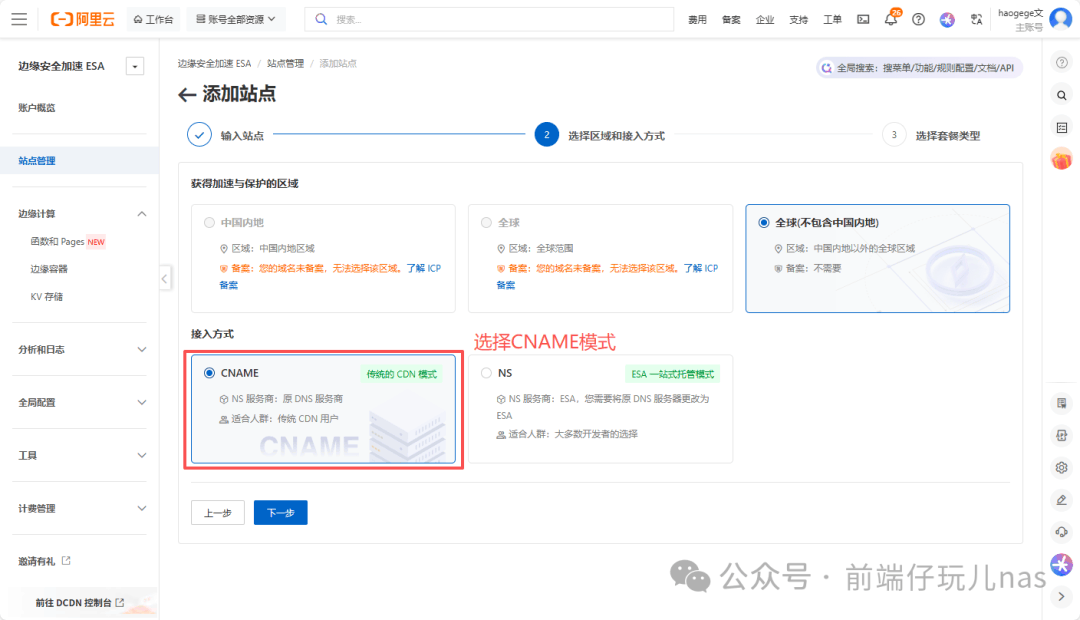Click the 上一步 button
The image size is (1080, 620).
tap(217, 512)
